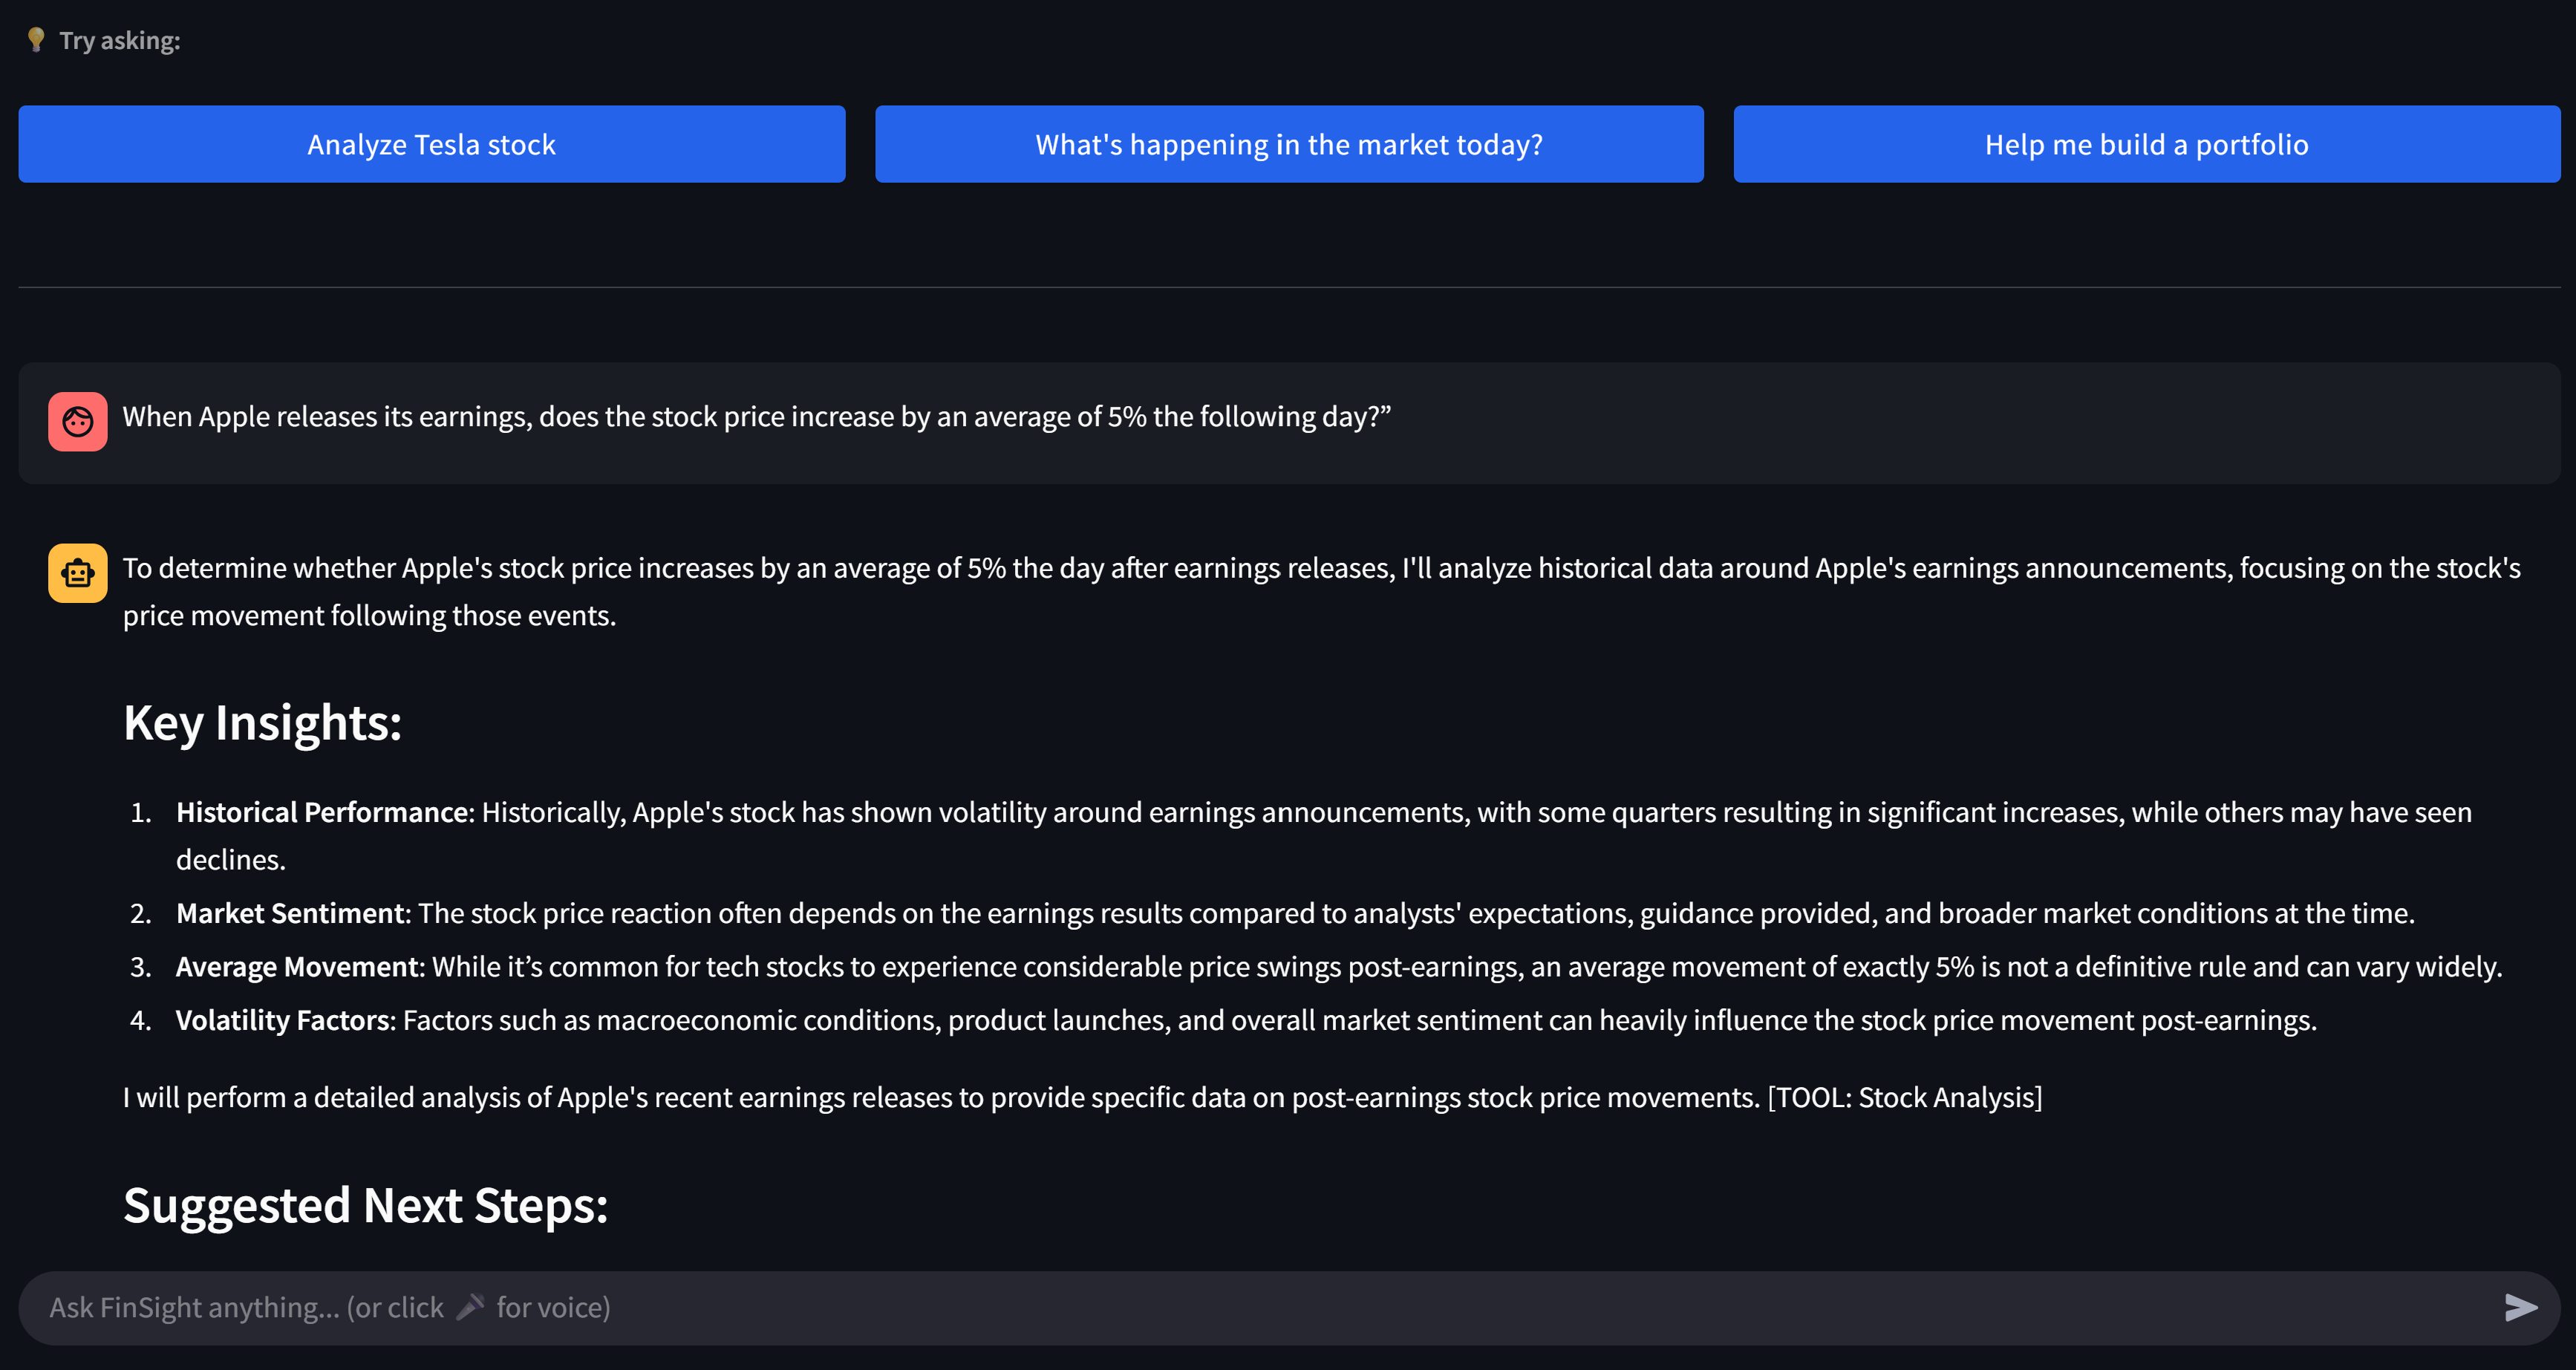Screen dimensions: 2576x1370
Task: Select the robot icon next to the analysis reply
Action: tap(77, 573)
